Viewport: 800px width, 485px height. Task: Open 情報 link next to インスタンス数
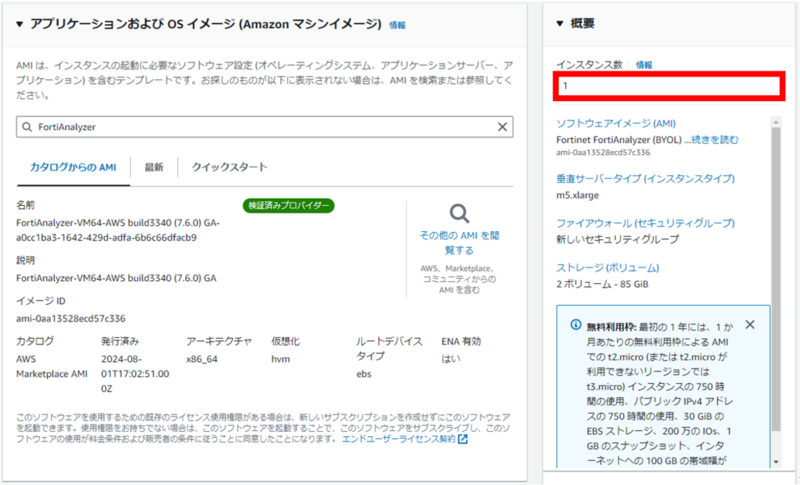tap(644, 65)
